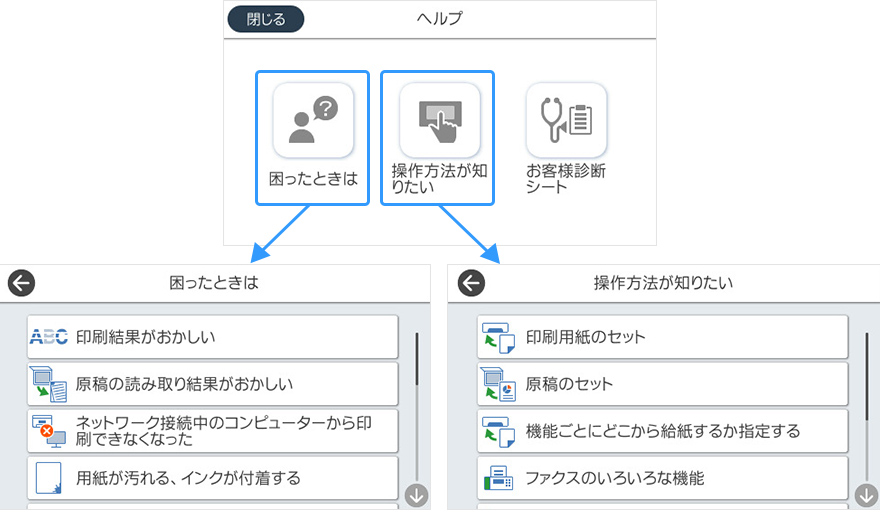Open the お客様診断シート stethoscope icon
This screenshot has width=880, height=512.
point(566,120)
